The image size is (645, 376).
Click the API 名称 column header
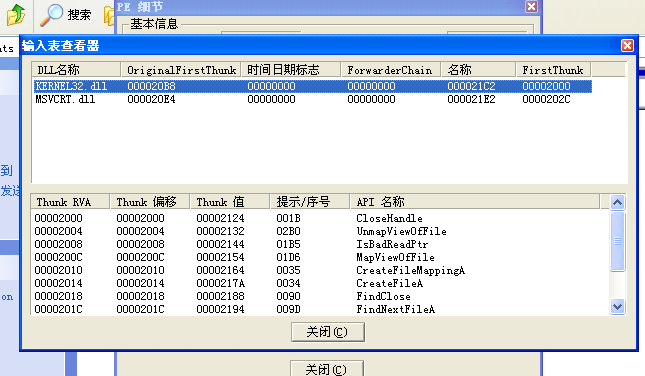click(475, 202)
